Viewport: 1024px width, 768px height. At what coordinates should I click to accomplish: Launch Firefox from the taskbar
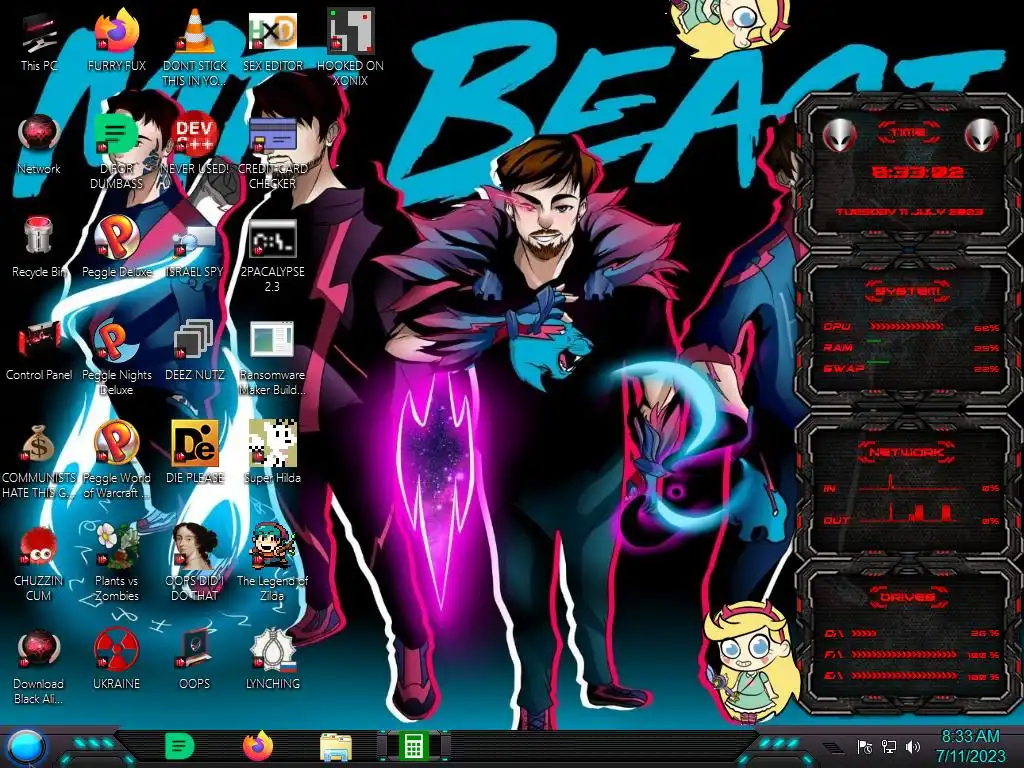pos(258,746)
